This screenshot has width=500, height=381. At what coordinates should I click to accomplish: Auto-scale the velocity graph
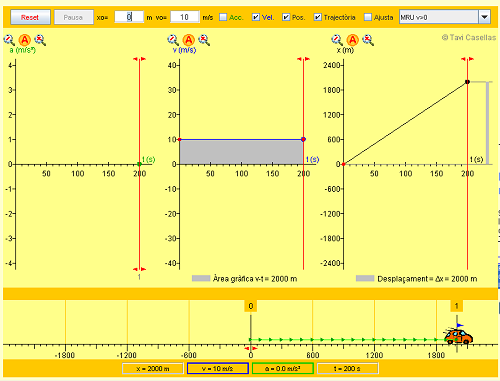click(189, 40)
